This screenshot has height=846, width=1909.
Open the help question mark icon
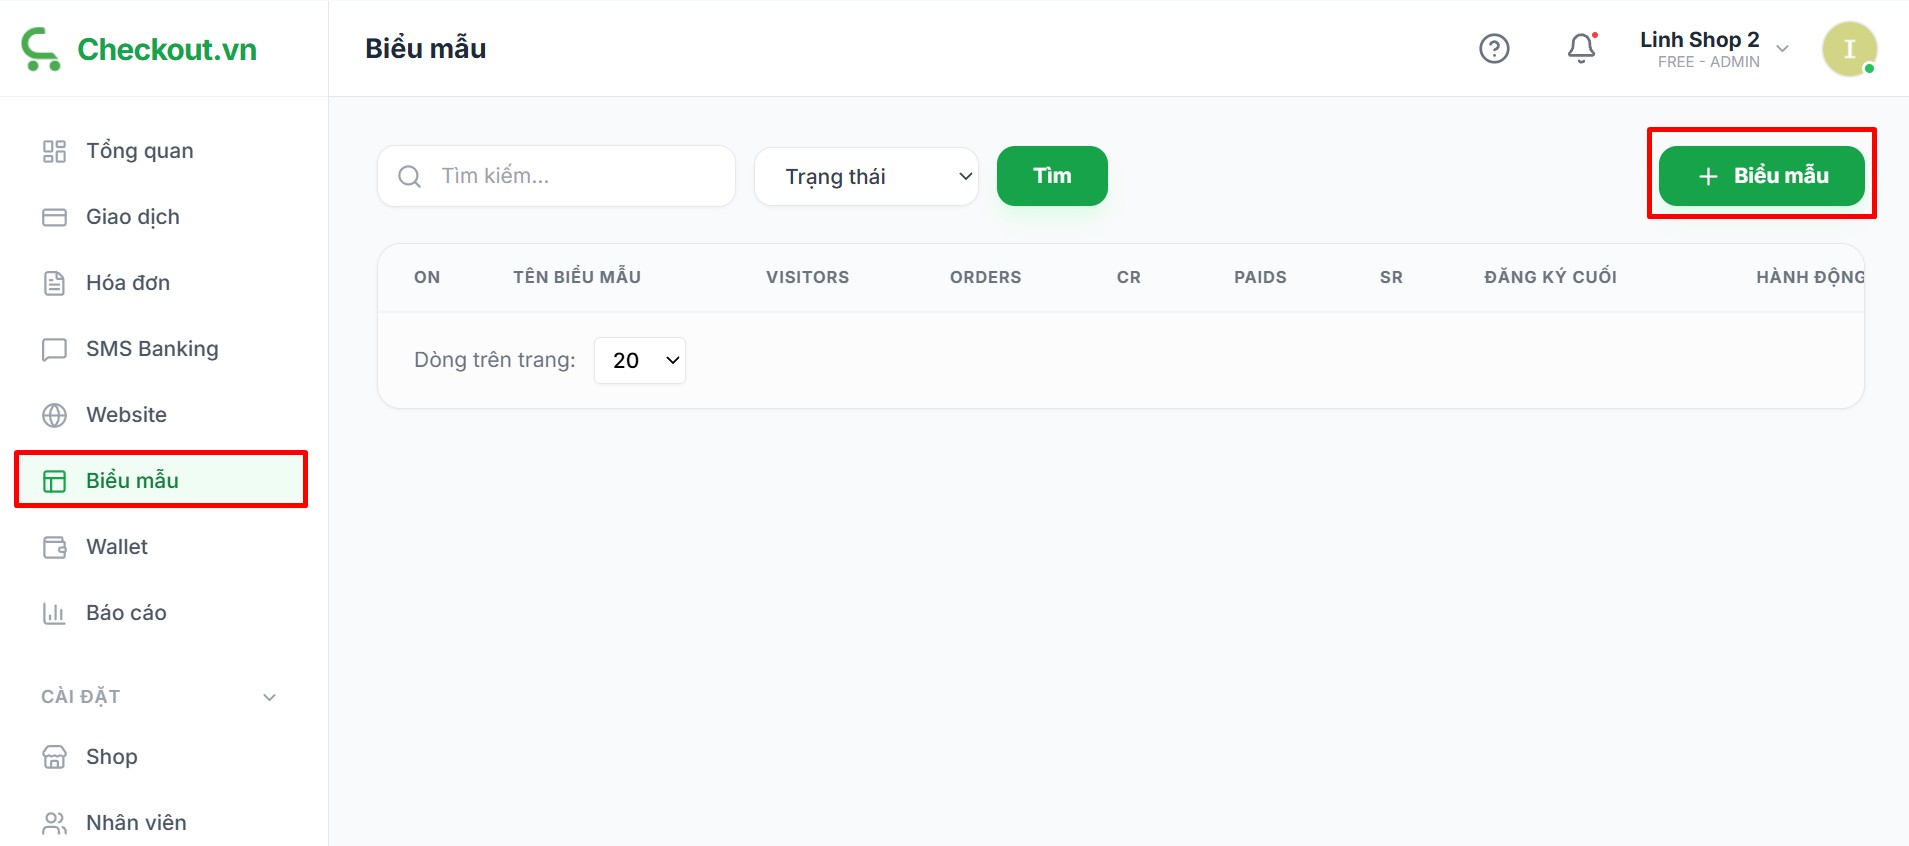(1494, 49)
